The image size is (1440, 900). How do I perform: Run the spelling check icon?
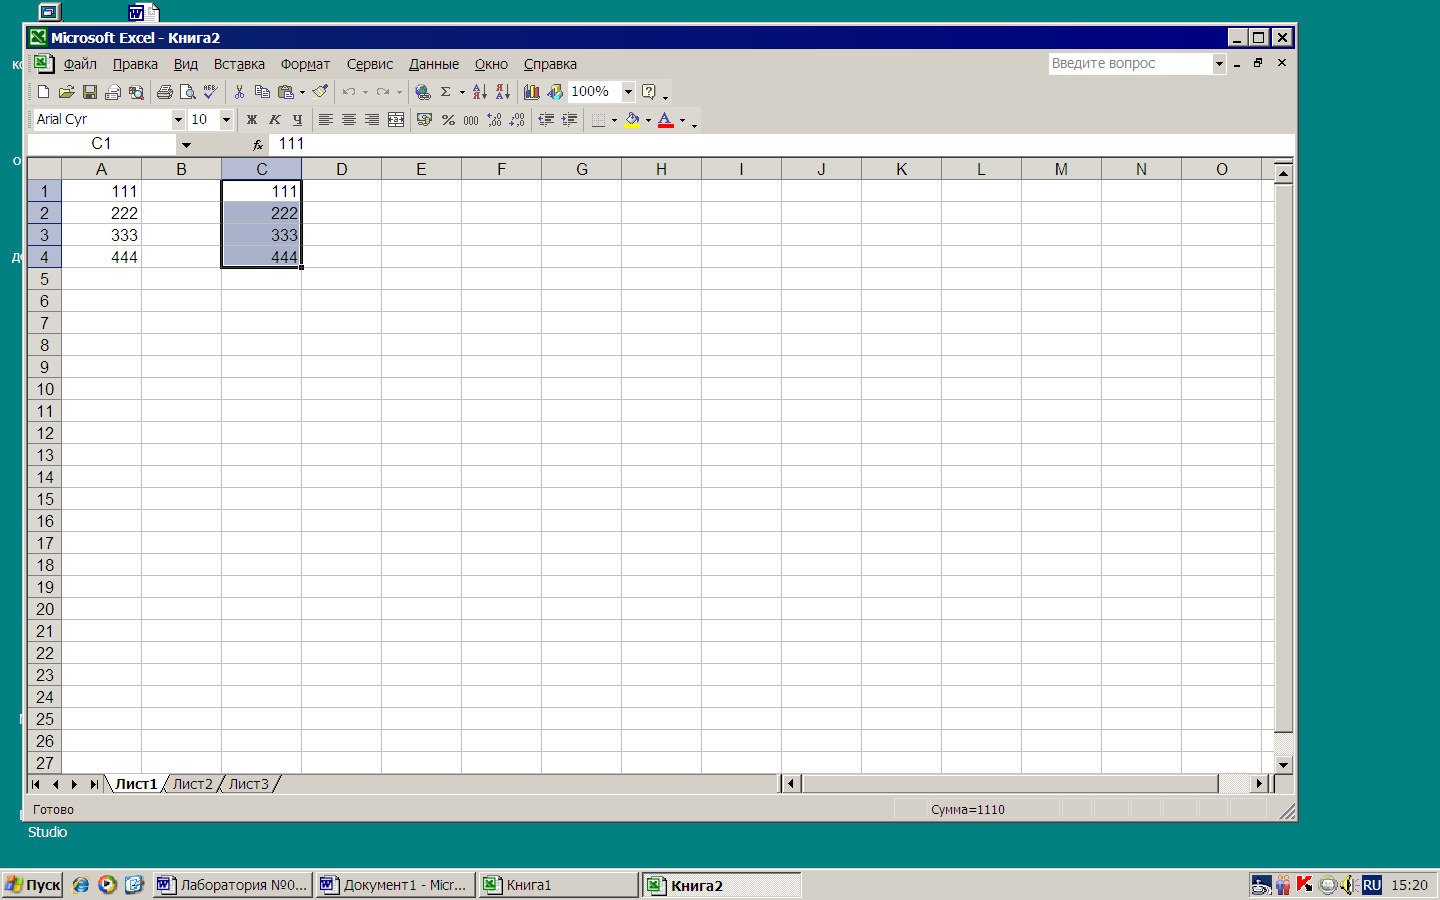tap(210, 92)
